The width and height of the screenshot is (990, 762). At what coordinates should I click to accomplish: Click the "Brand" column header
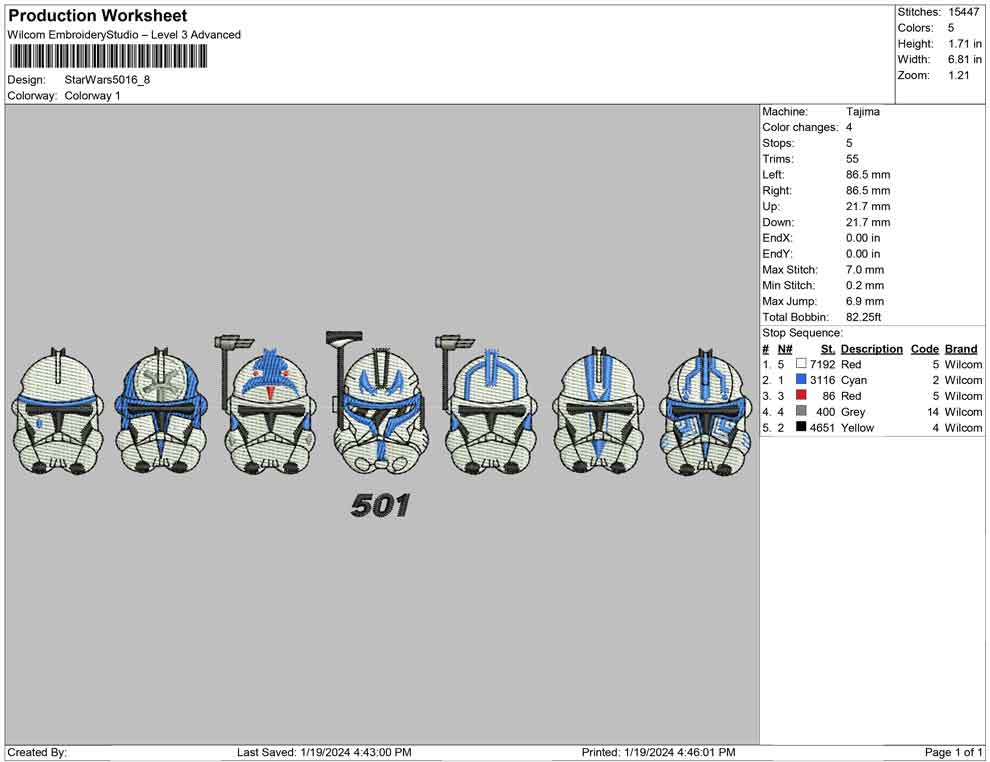pos(961,349)
